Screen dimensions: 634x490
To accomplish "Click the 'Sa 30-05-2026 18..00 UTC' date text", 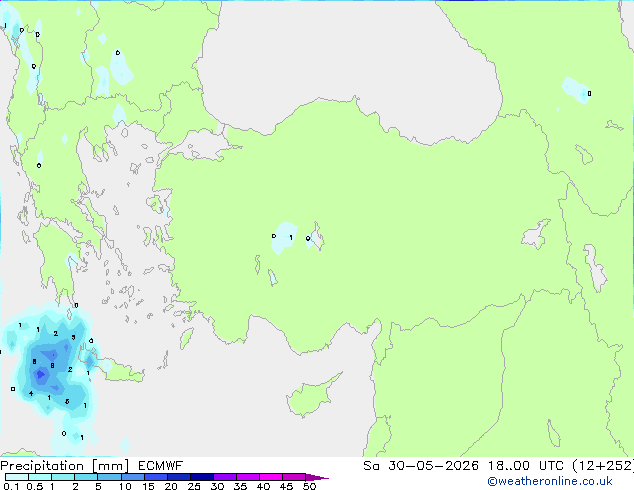I will [x=463, y=466].
